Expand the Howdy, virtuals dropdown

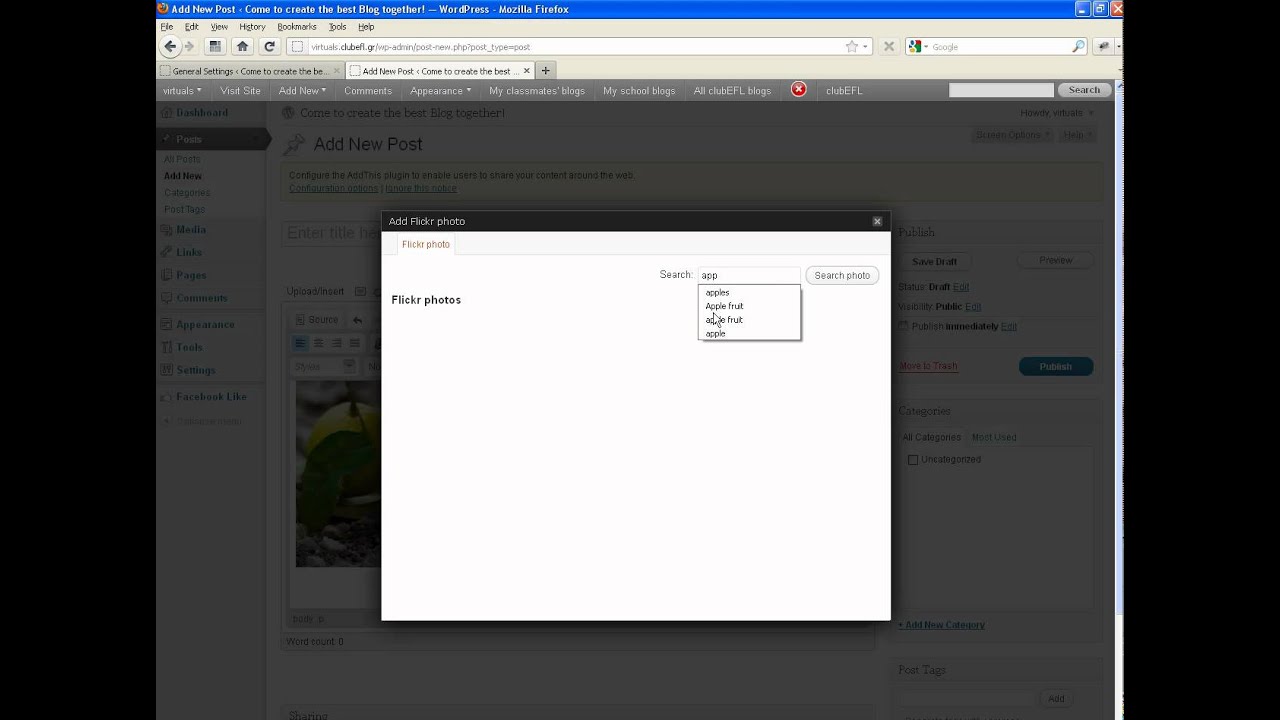tap(1056, 113)
